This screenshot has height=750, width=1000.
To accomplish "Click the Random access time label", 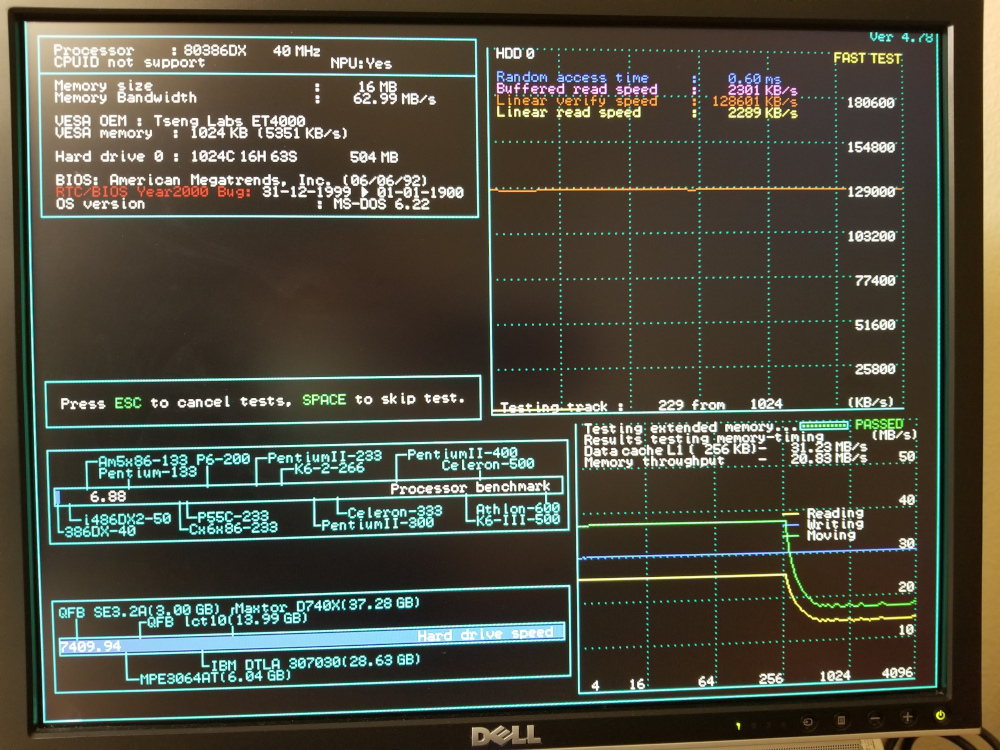I will pos(572,77).
